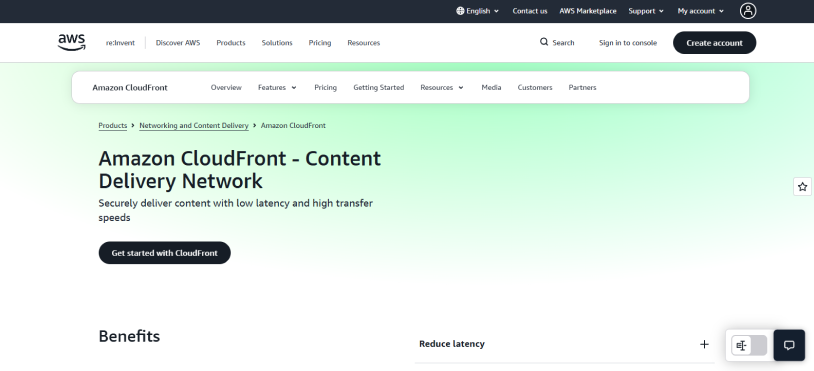The image size is (814, 371).
Task: Open the chat bubble icon
Action: (789, 345)
